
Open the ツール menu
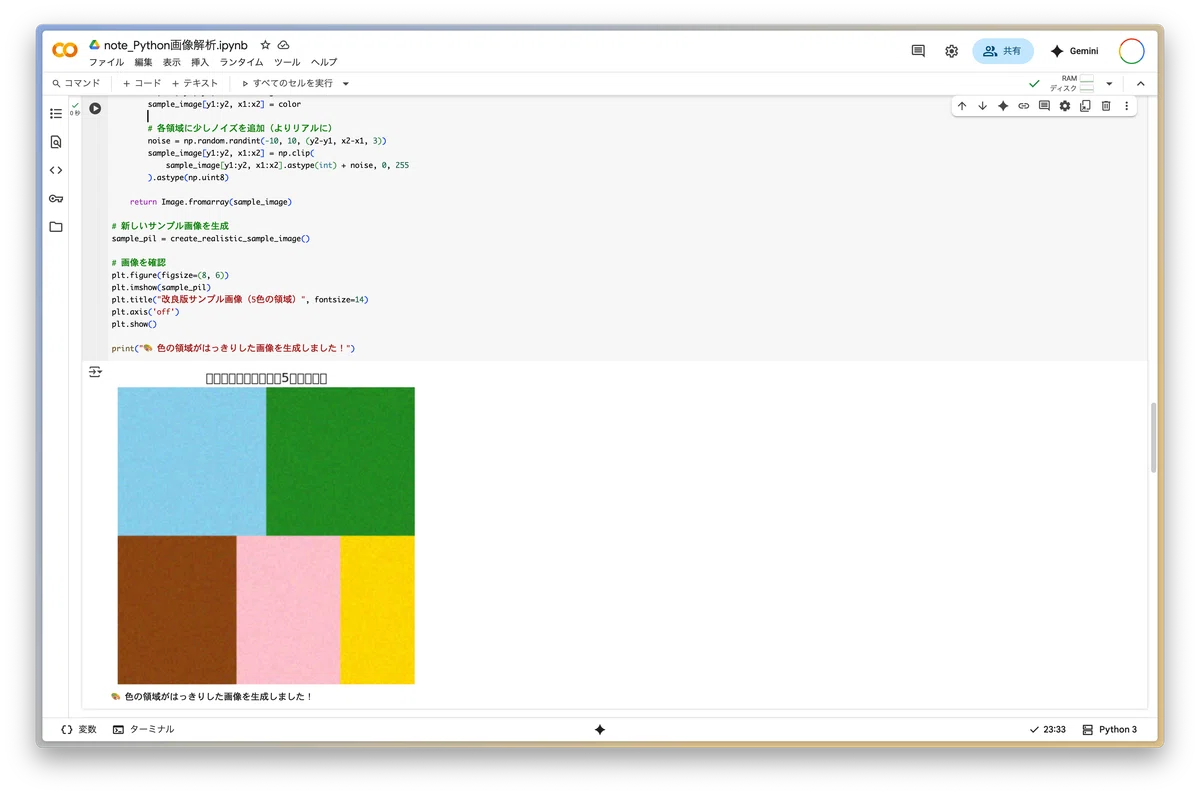[x=287, y=62]
